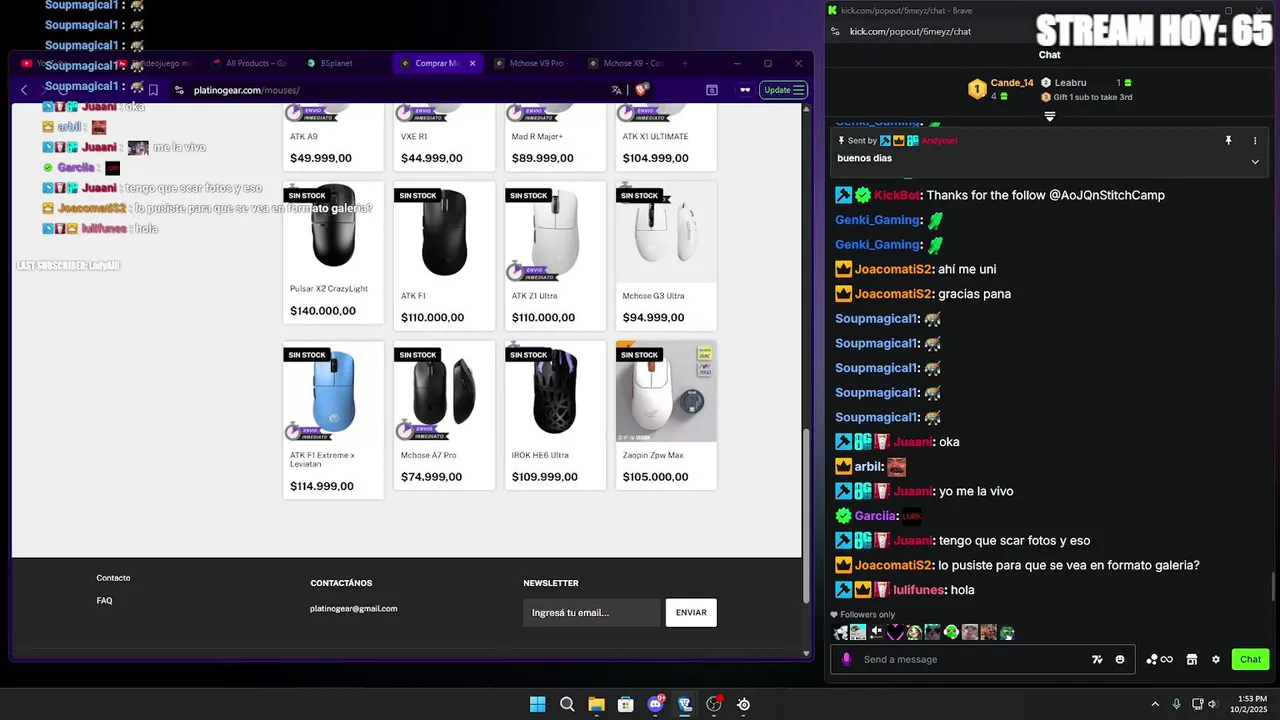Open File Explorer from taskbar
Screen dimensions: 1280x720
(x=596, y=704)
